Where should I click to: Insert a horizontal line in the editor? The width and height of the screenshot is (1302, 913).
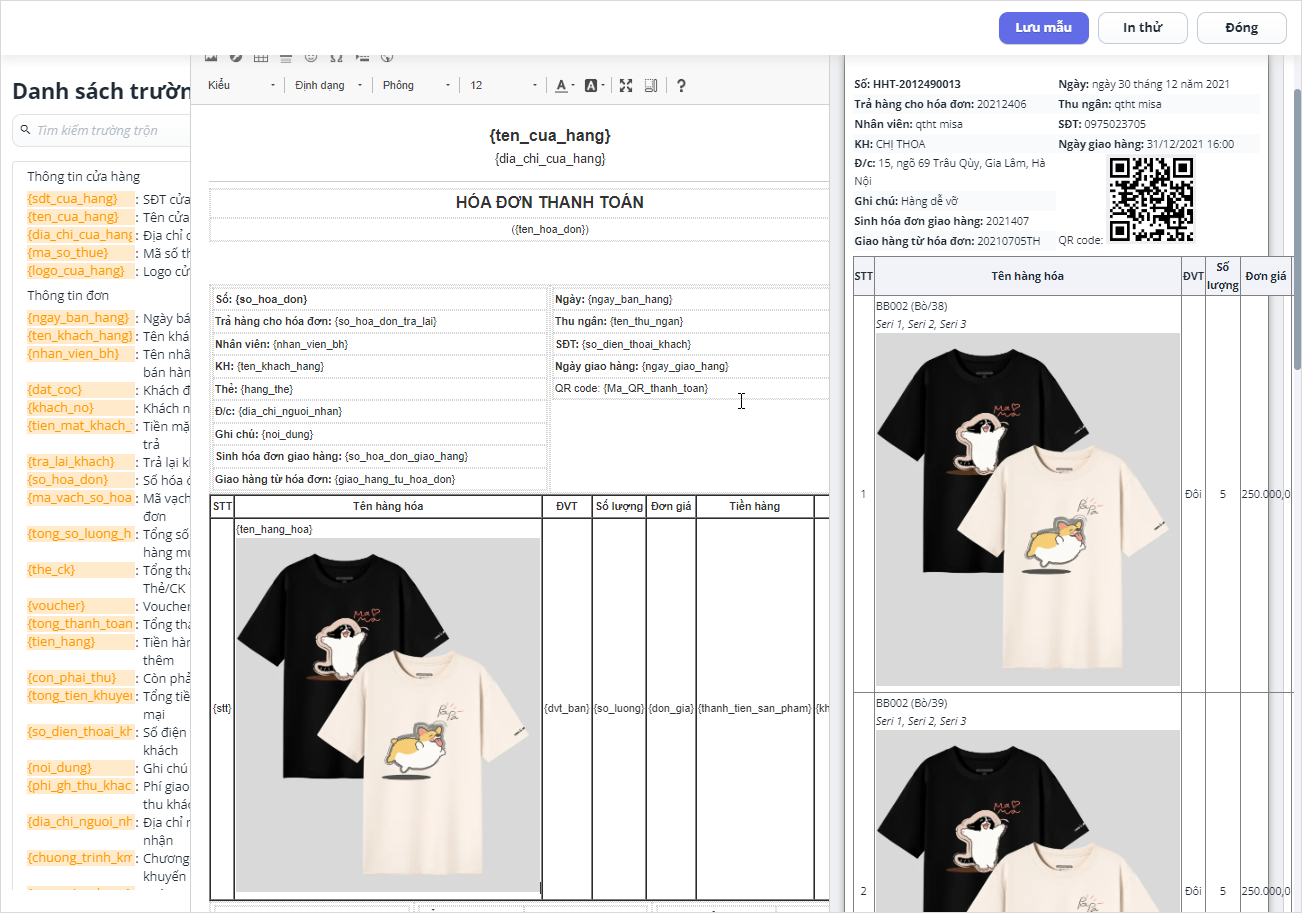(286, 57)
